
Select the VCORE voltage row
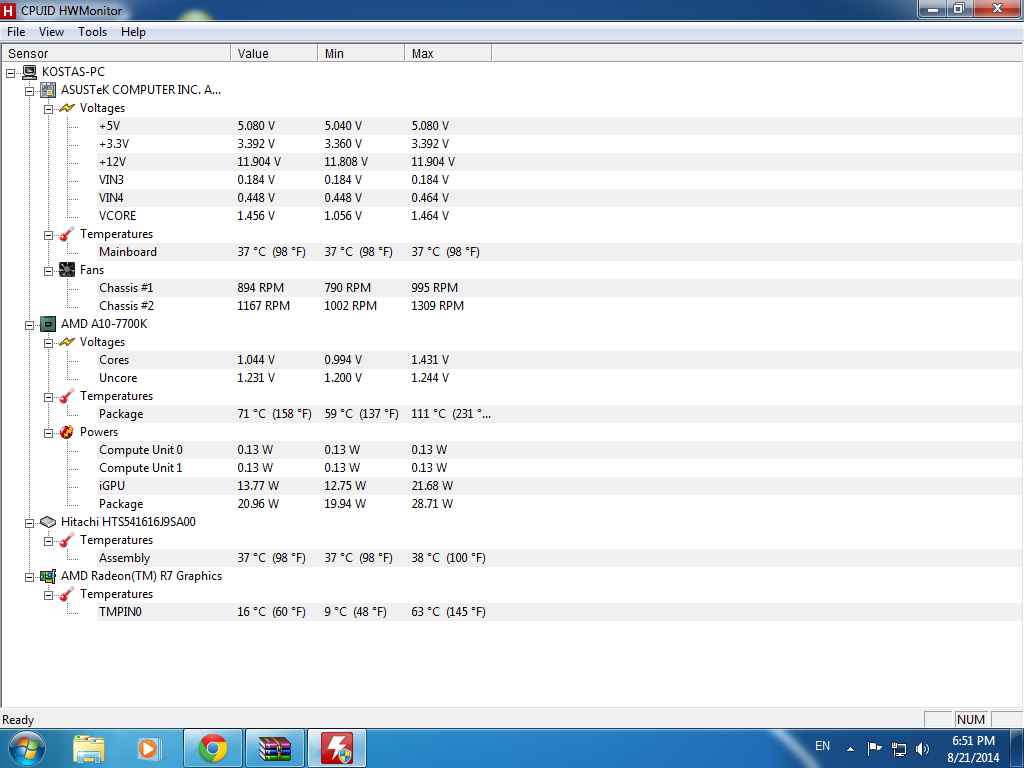pos(560,216)
